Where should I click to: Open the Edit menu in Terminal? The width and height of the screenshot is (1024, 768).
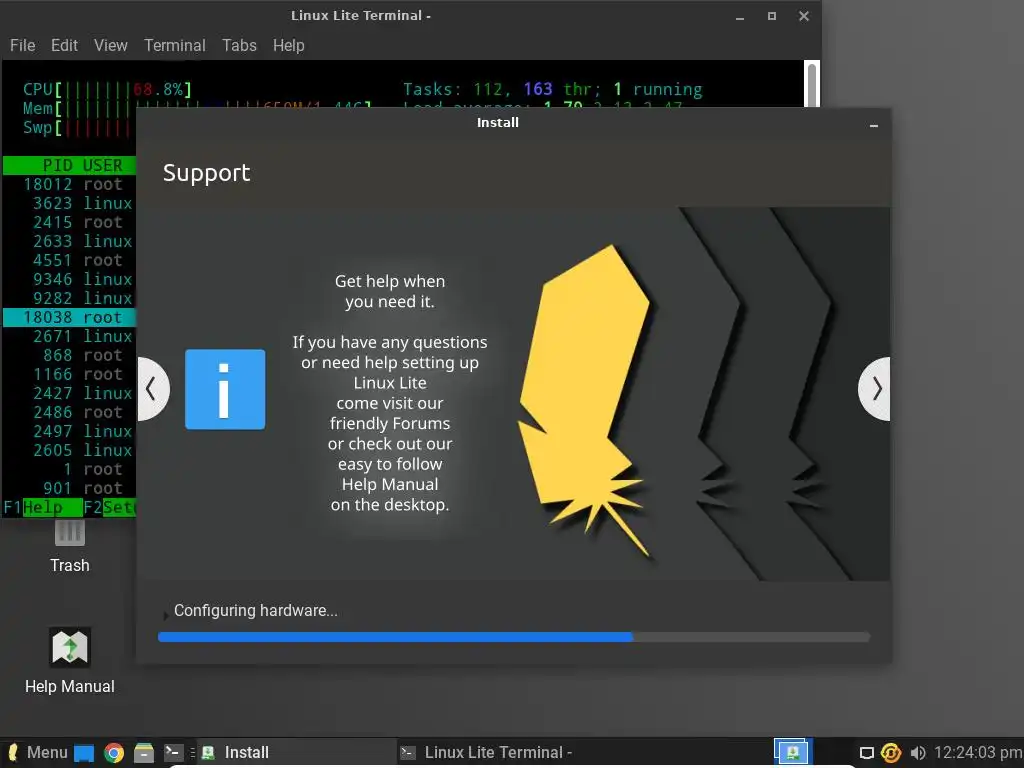[x=64, y=45]
